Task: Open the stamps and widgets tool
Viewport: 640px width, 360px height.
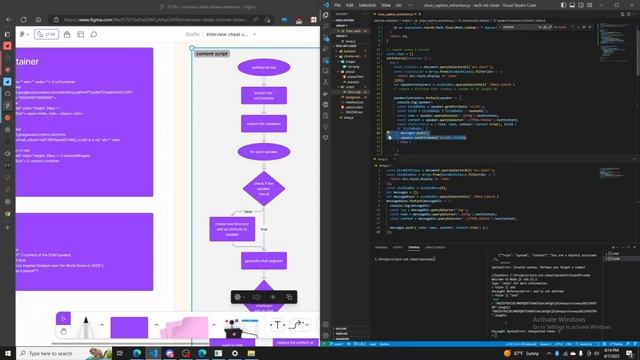Action: coord(241,328)
